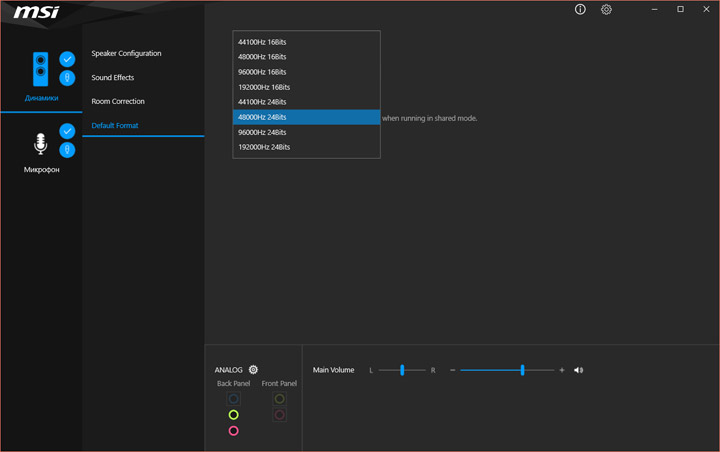Choose 192000Hz 24Bits from the format list
The height and width of the screenshot is (452, 720).
pyautogui.click(x=264, y=147)
